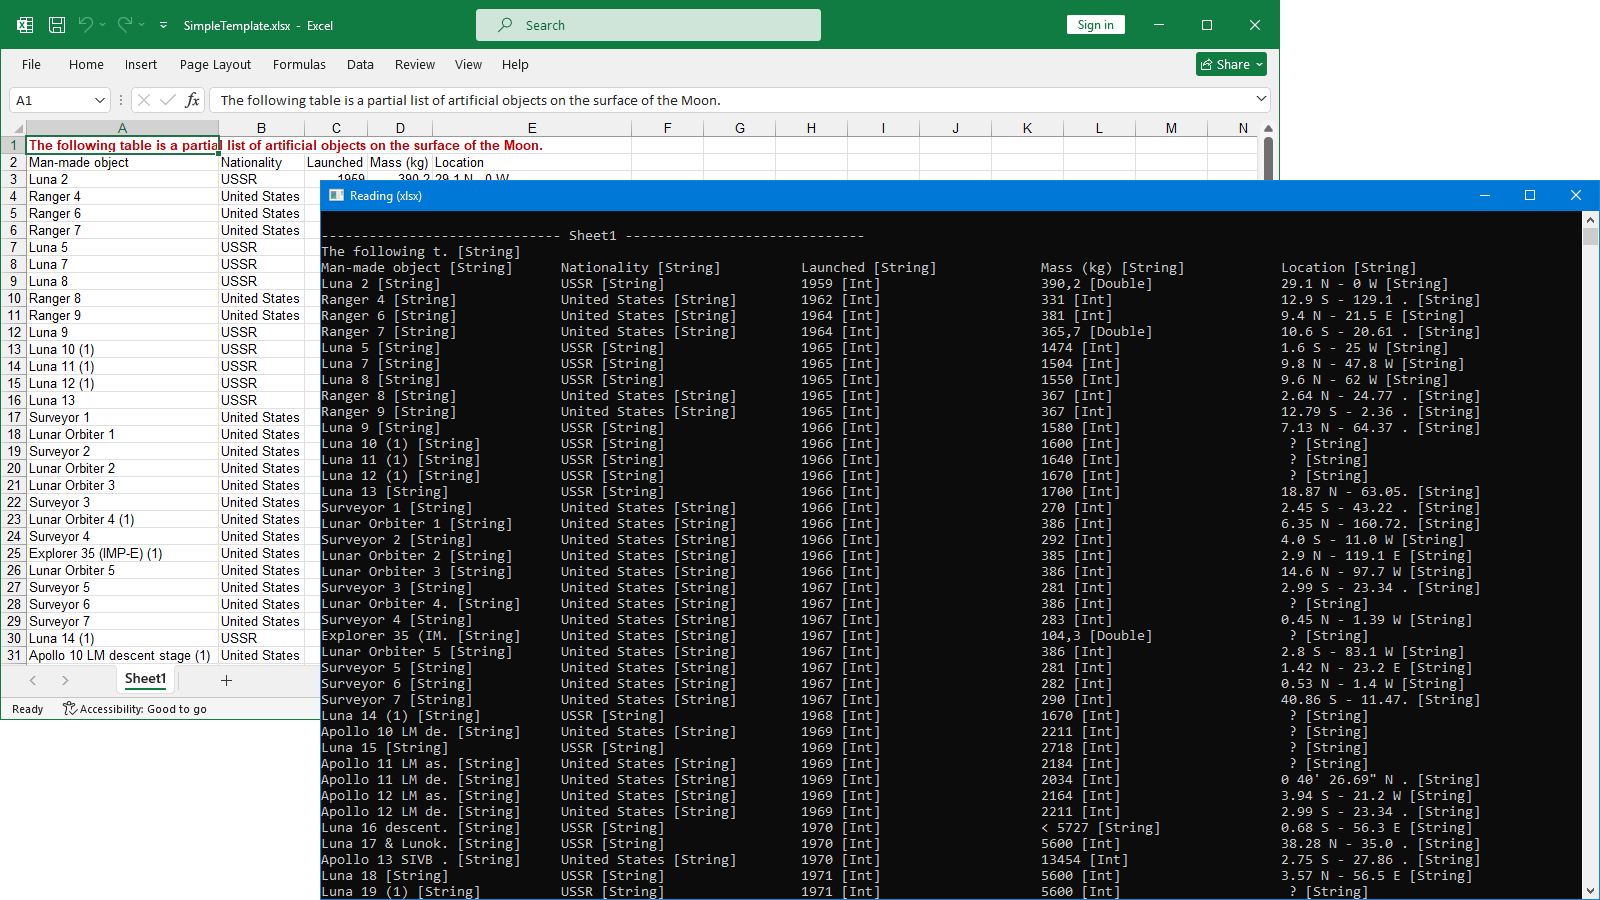This screenshot has width=1600, height=900.
Task: Click the Redo arrow icon
Action: coord(125,25)
